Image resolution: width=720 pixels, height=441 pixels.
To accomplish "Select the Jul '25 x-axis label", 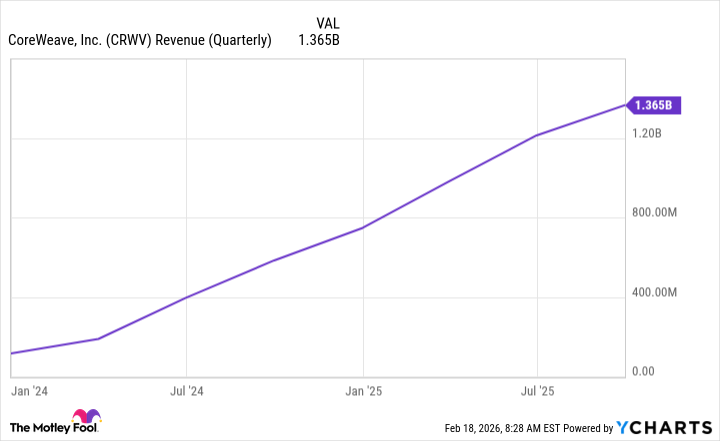I will 538,389.
